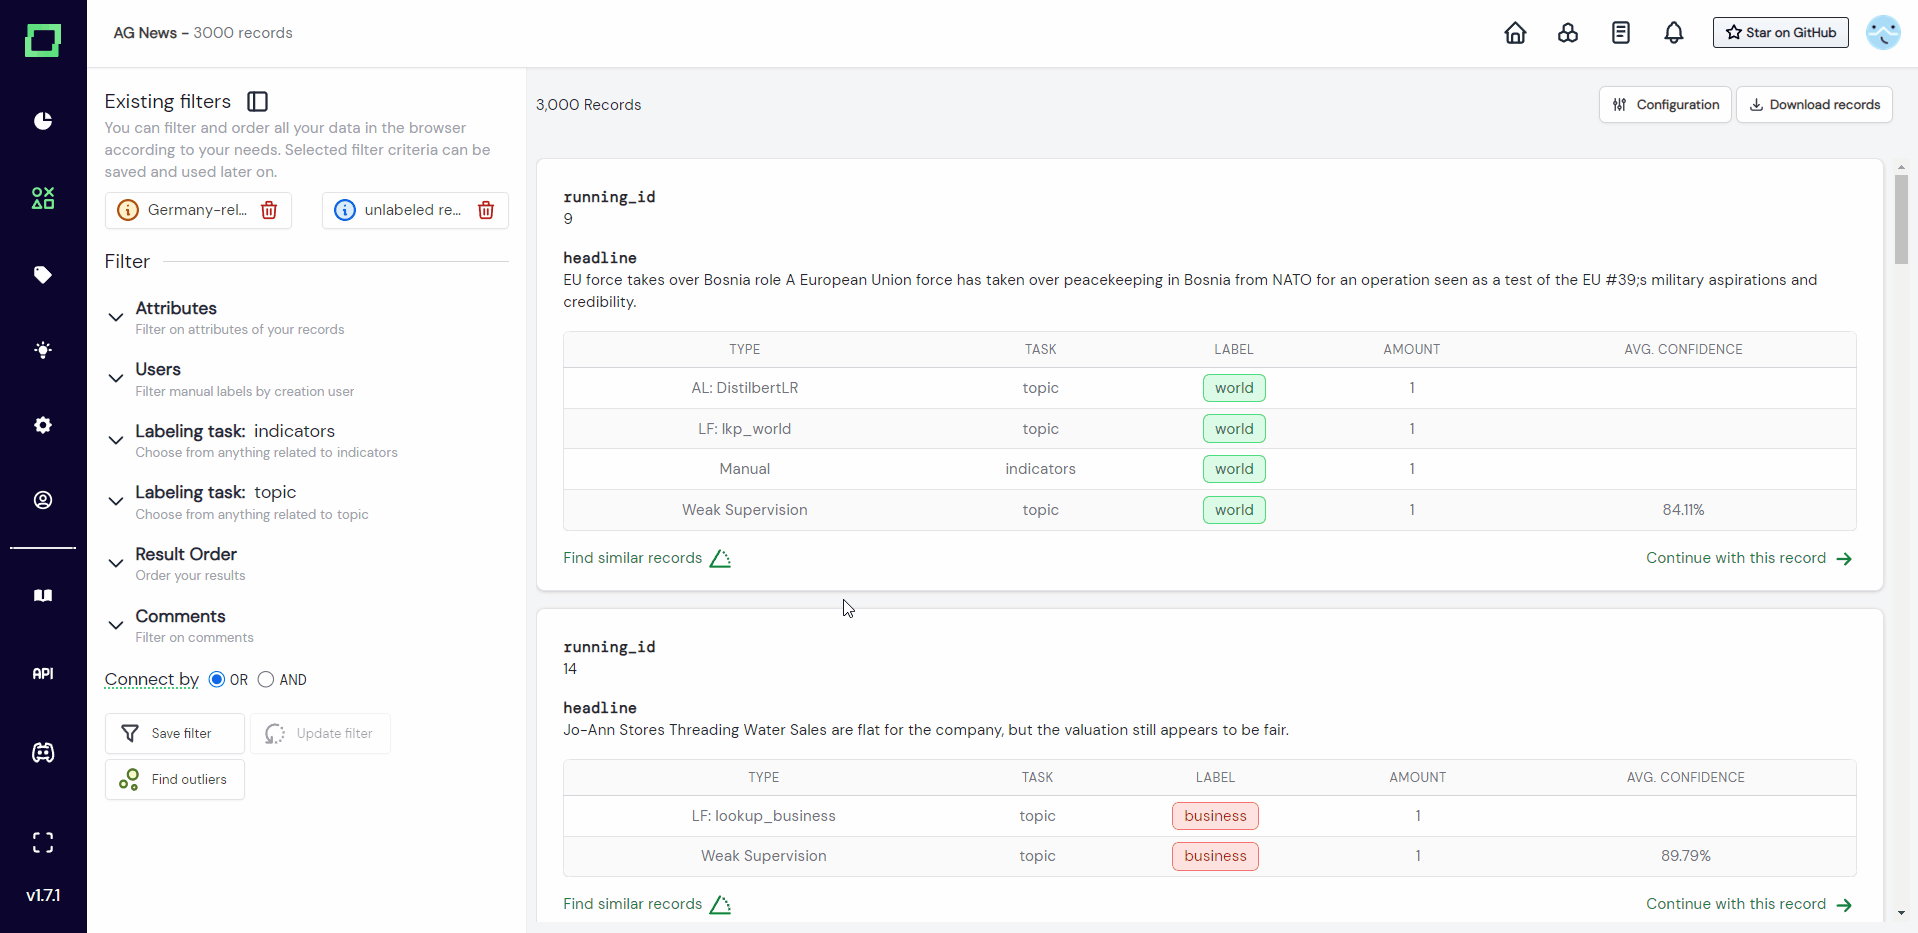Click the Save filter button
Image resolution: width=1918 pixels, height=933 pixels.
click(x=175, y=734)
